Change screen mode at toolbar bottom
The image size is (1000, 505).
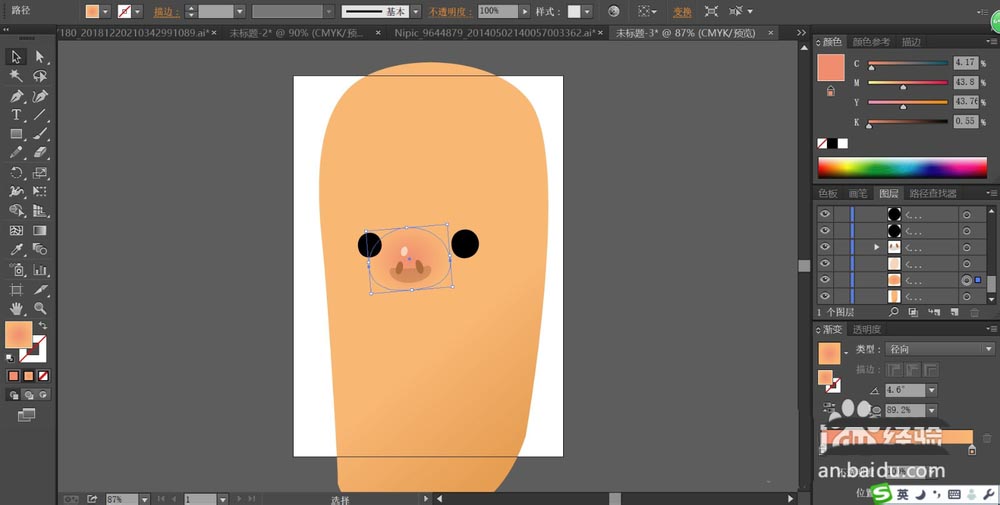tap(26, 415)
